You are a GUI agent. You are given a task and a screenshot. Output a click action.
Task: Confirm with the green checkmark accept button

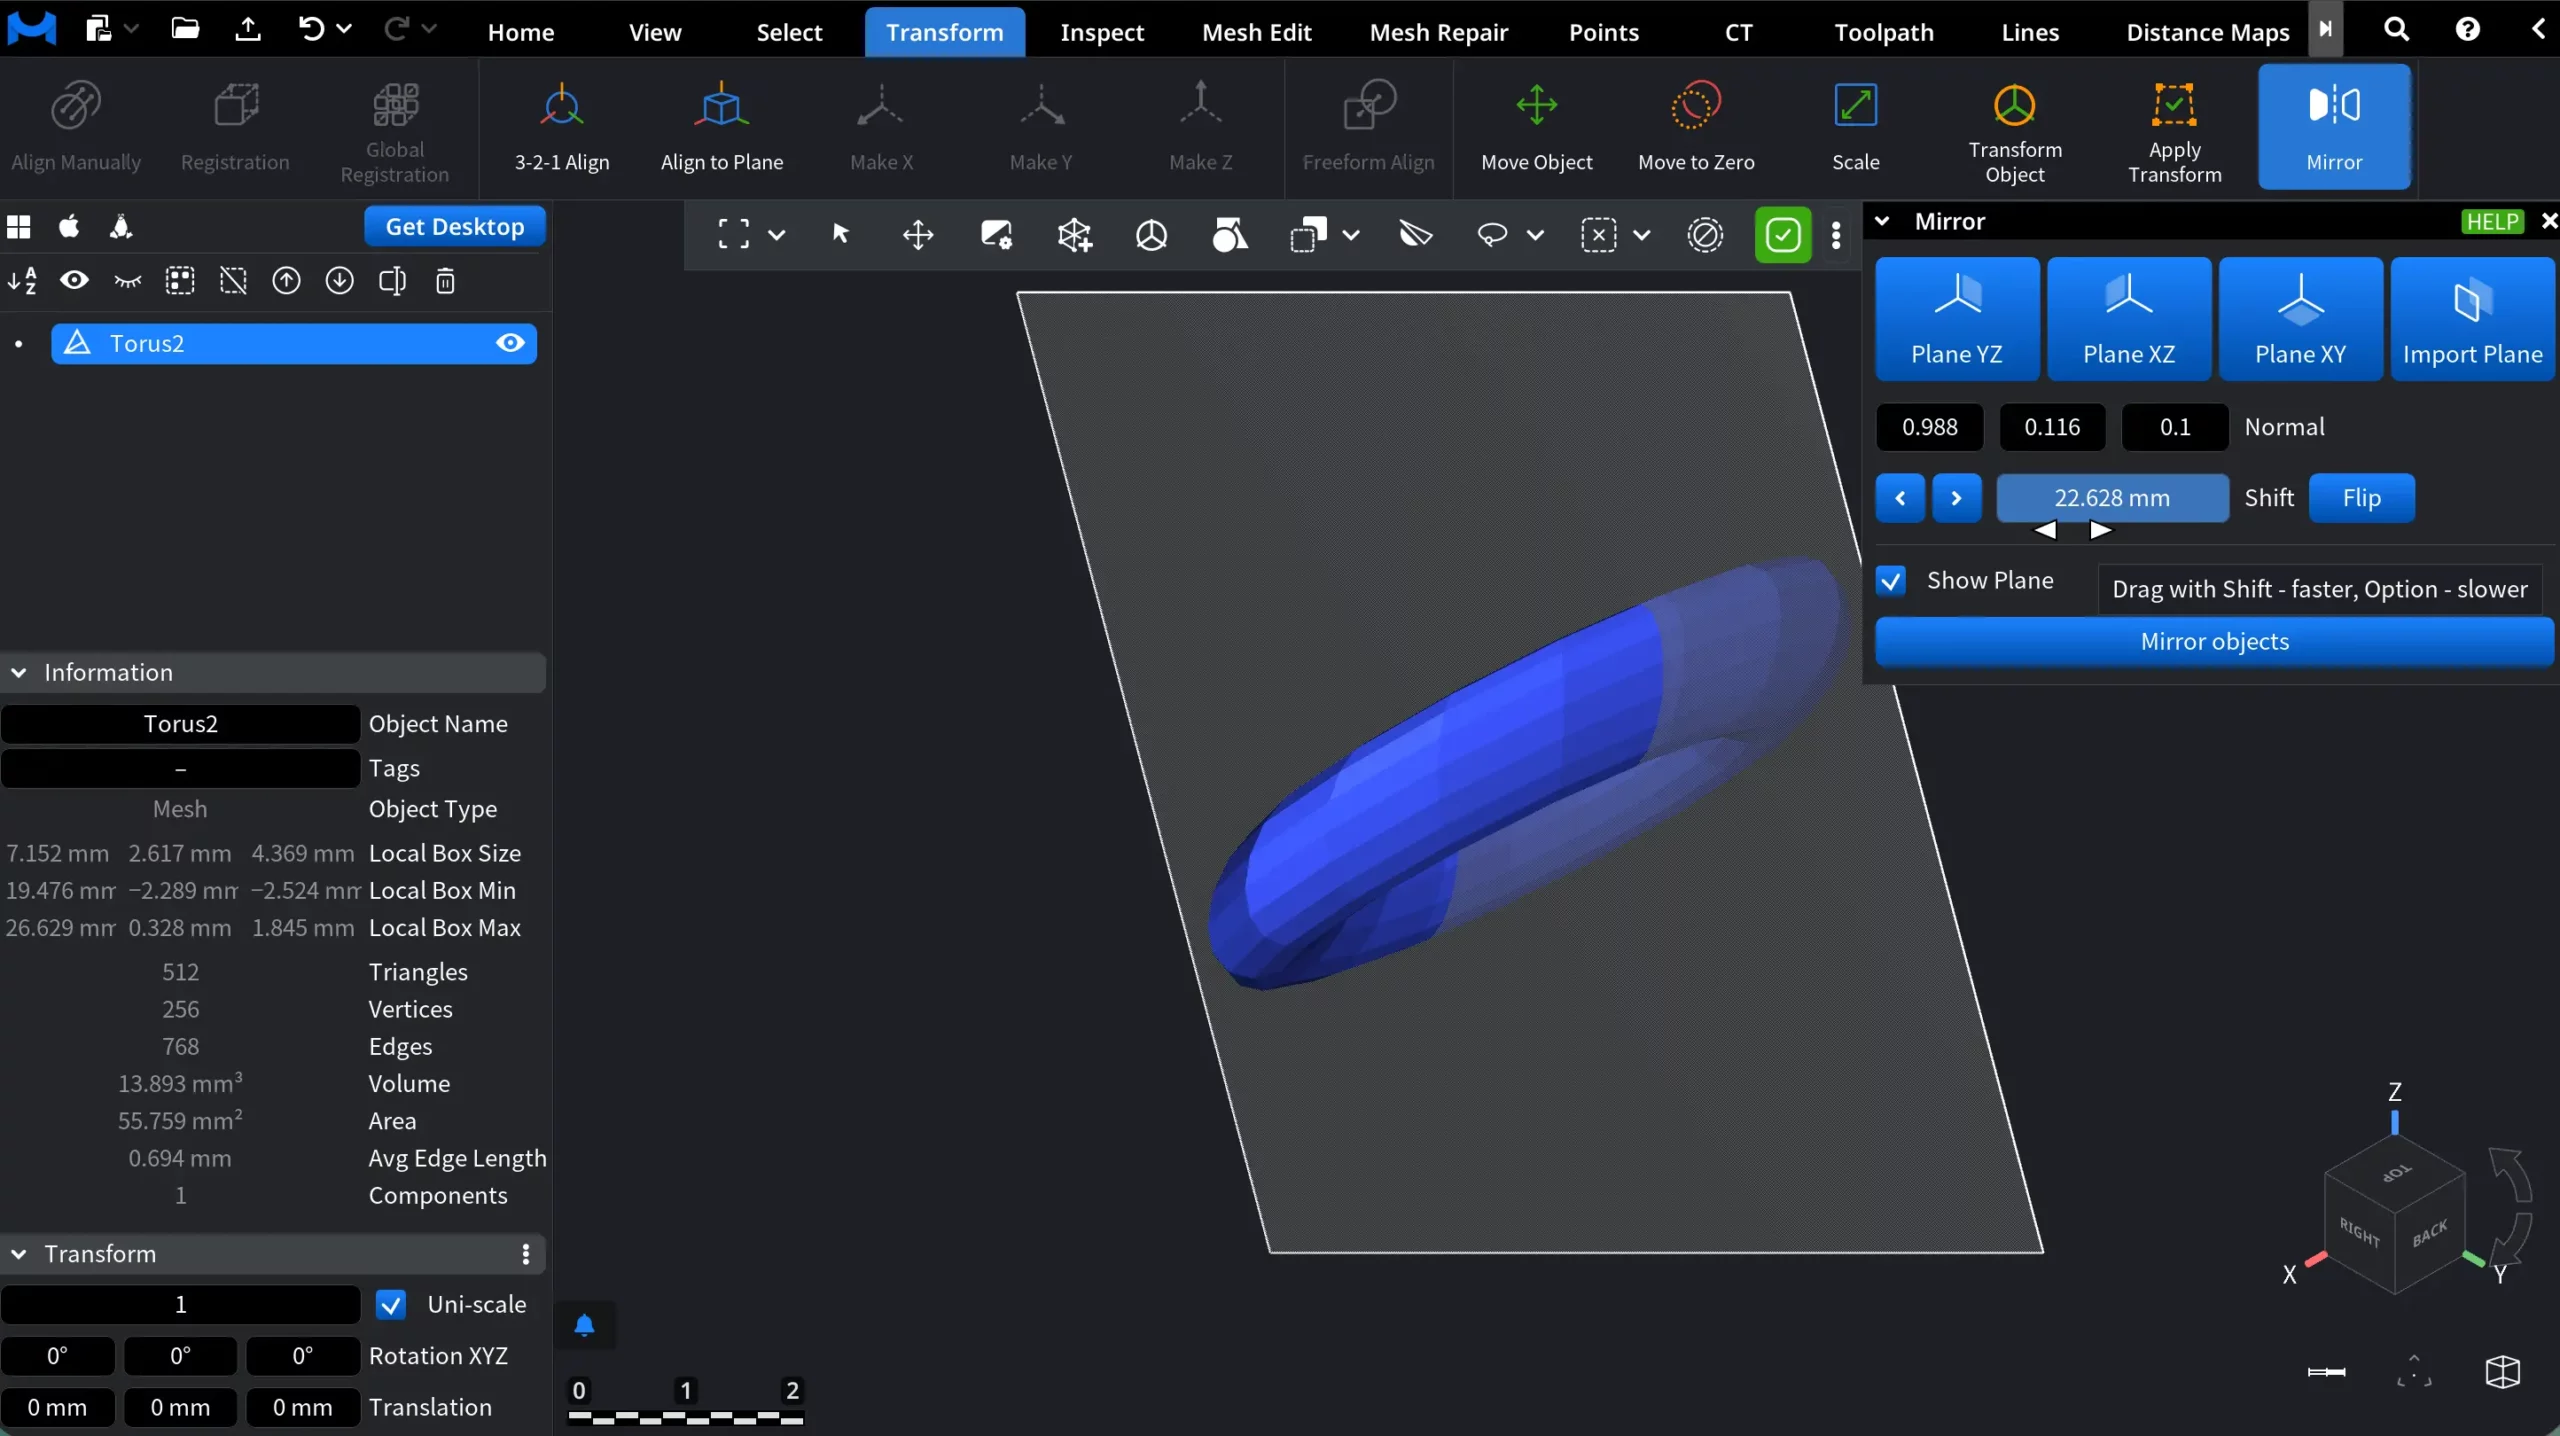point(1783,234)
